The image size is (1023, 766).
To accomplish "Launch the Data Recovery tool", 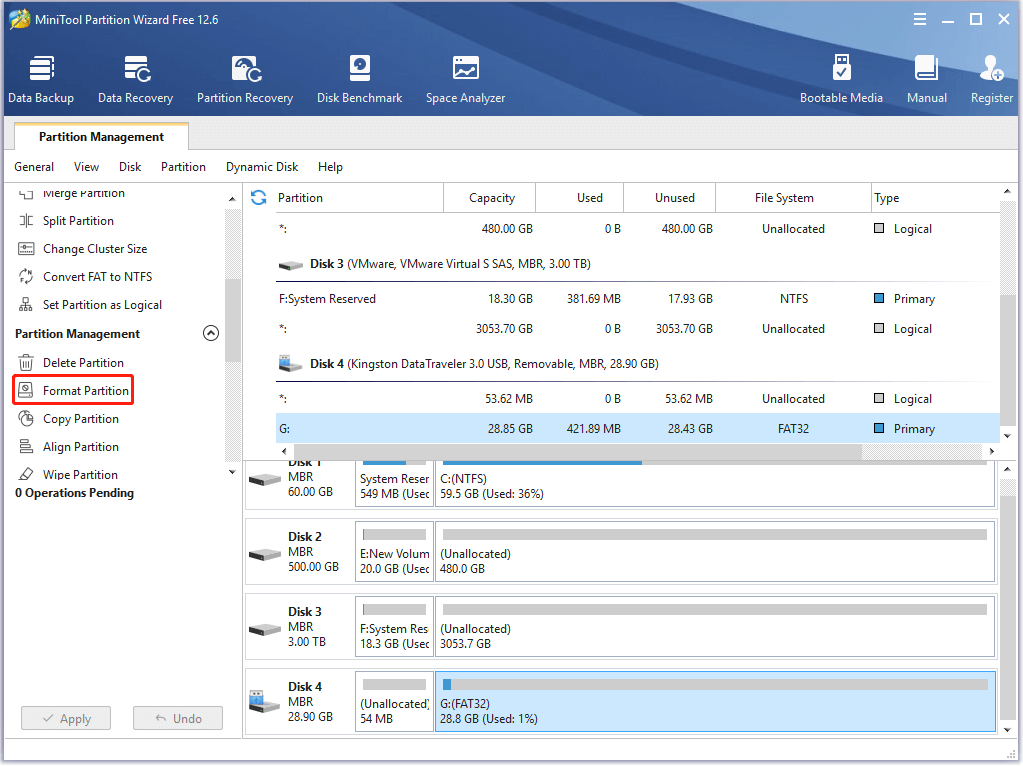I will [135, 79].
